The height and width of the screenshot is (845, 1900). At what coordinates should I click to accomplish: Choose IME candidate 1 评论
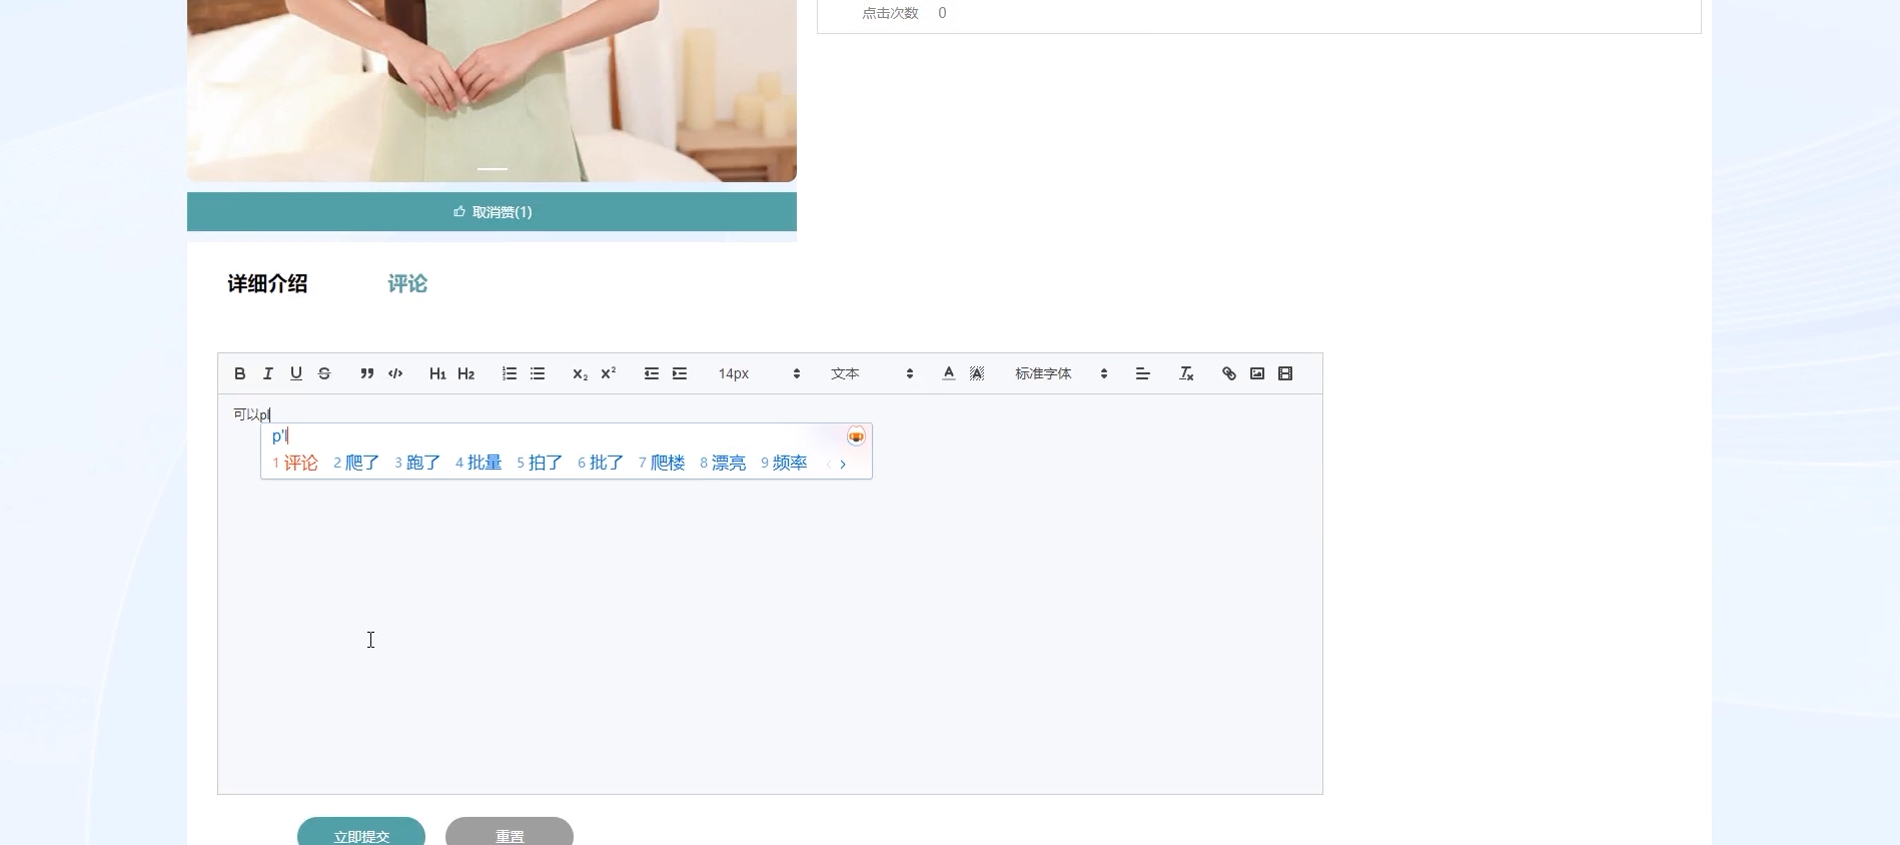[x=295, y=463]
